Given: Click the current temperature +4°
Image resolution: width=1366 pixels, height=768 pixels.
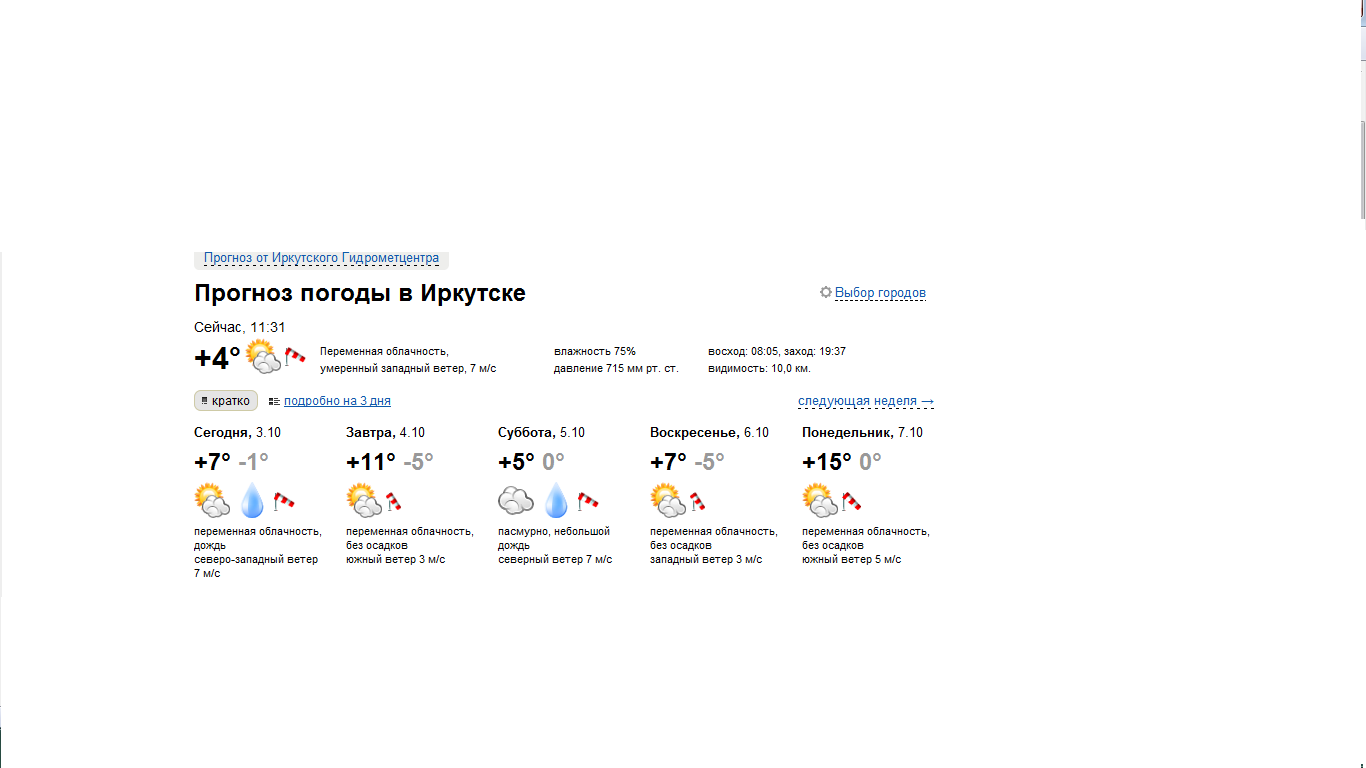Looking at the screenshot, I should (217, 358).
